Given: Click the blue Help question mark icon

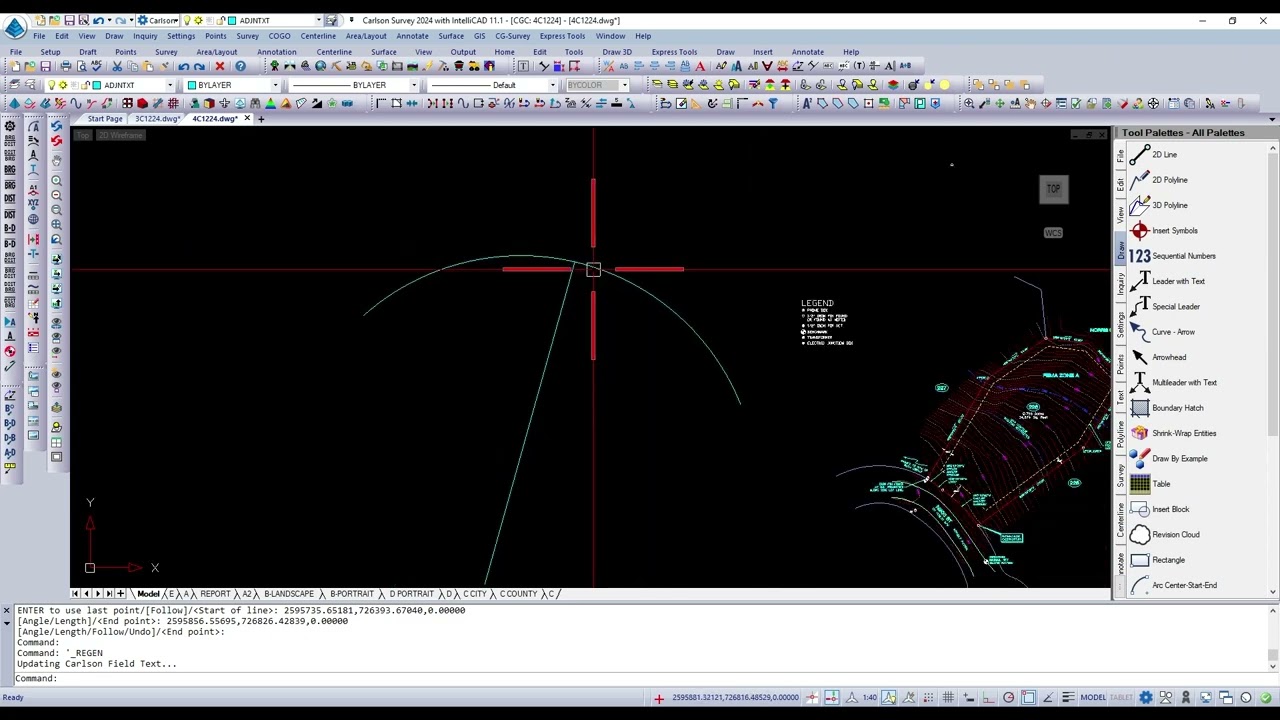Looking at the screenshot, I should [x=240, y=66].
